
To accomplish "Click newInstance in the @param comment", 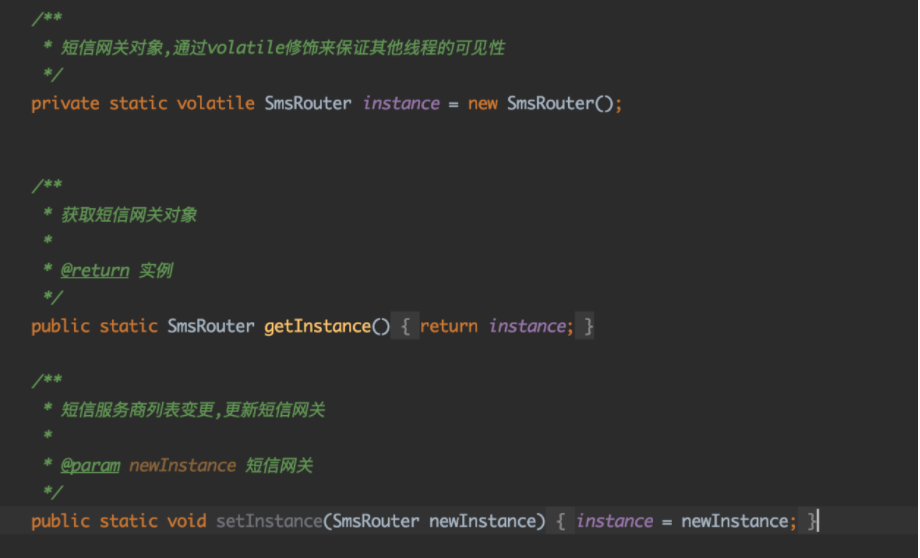I will pyautogui.click(x=182, y=465).
